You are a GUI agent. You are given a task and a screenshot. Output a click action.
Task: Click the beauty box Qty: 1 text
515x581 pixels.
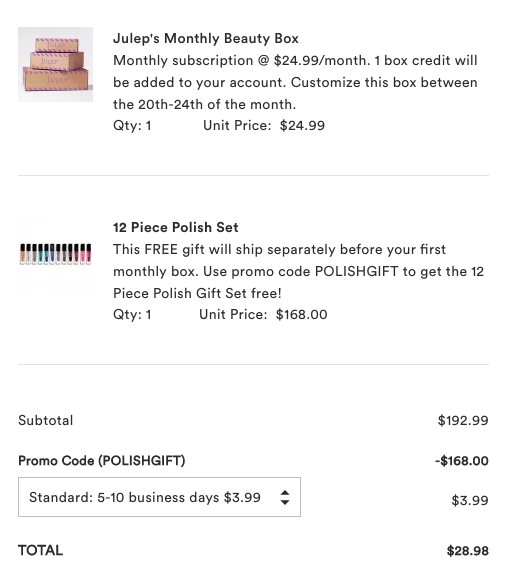132,125
